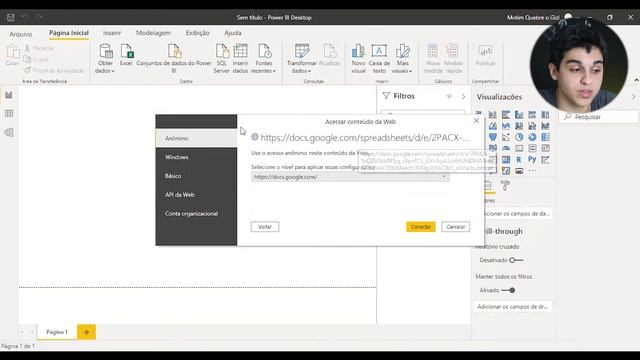The image size is (640, 360).
Task: Select the scatter chart visual
Action: (x=506, y=137)
